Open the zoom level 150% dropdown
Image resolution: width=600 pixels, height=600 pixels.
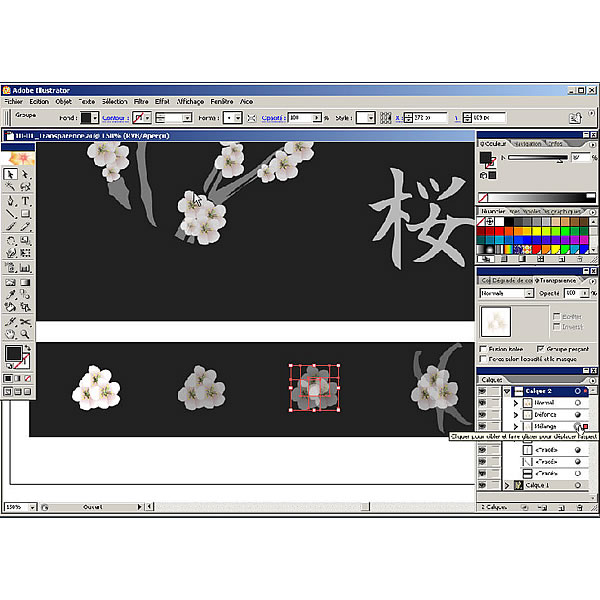coord(32,507)
